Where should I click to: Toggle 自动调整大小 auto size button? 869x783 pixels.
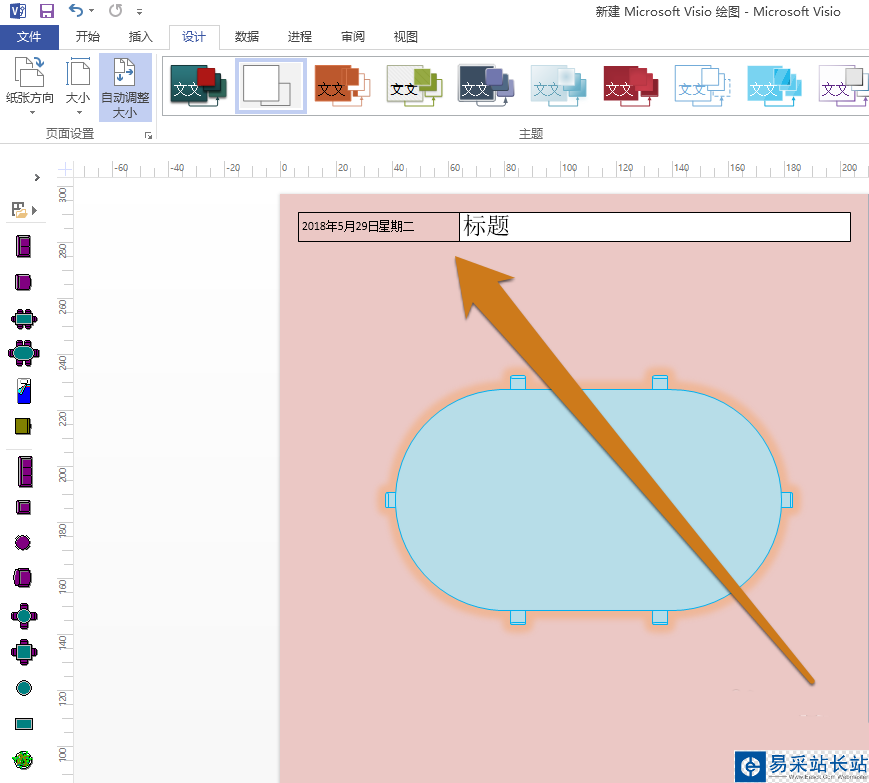pos(125,88)
